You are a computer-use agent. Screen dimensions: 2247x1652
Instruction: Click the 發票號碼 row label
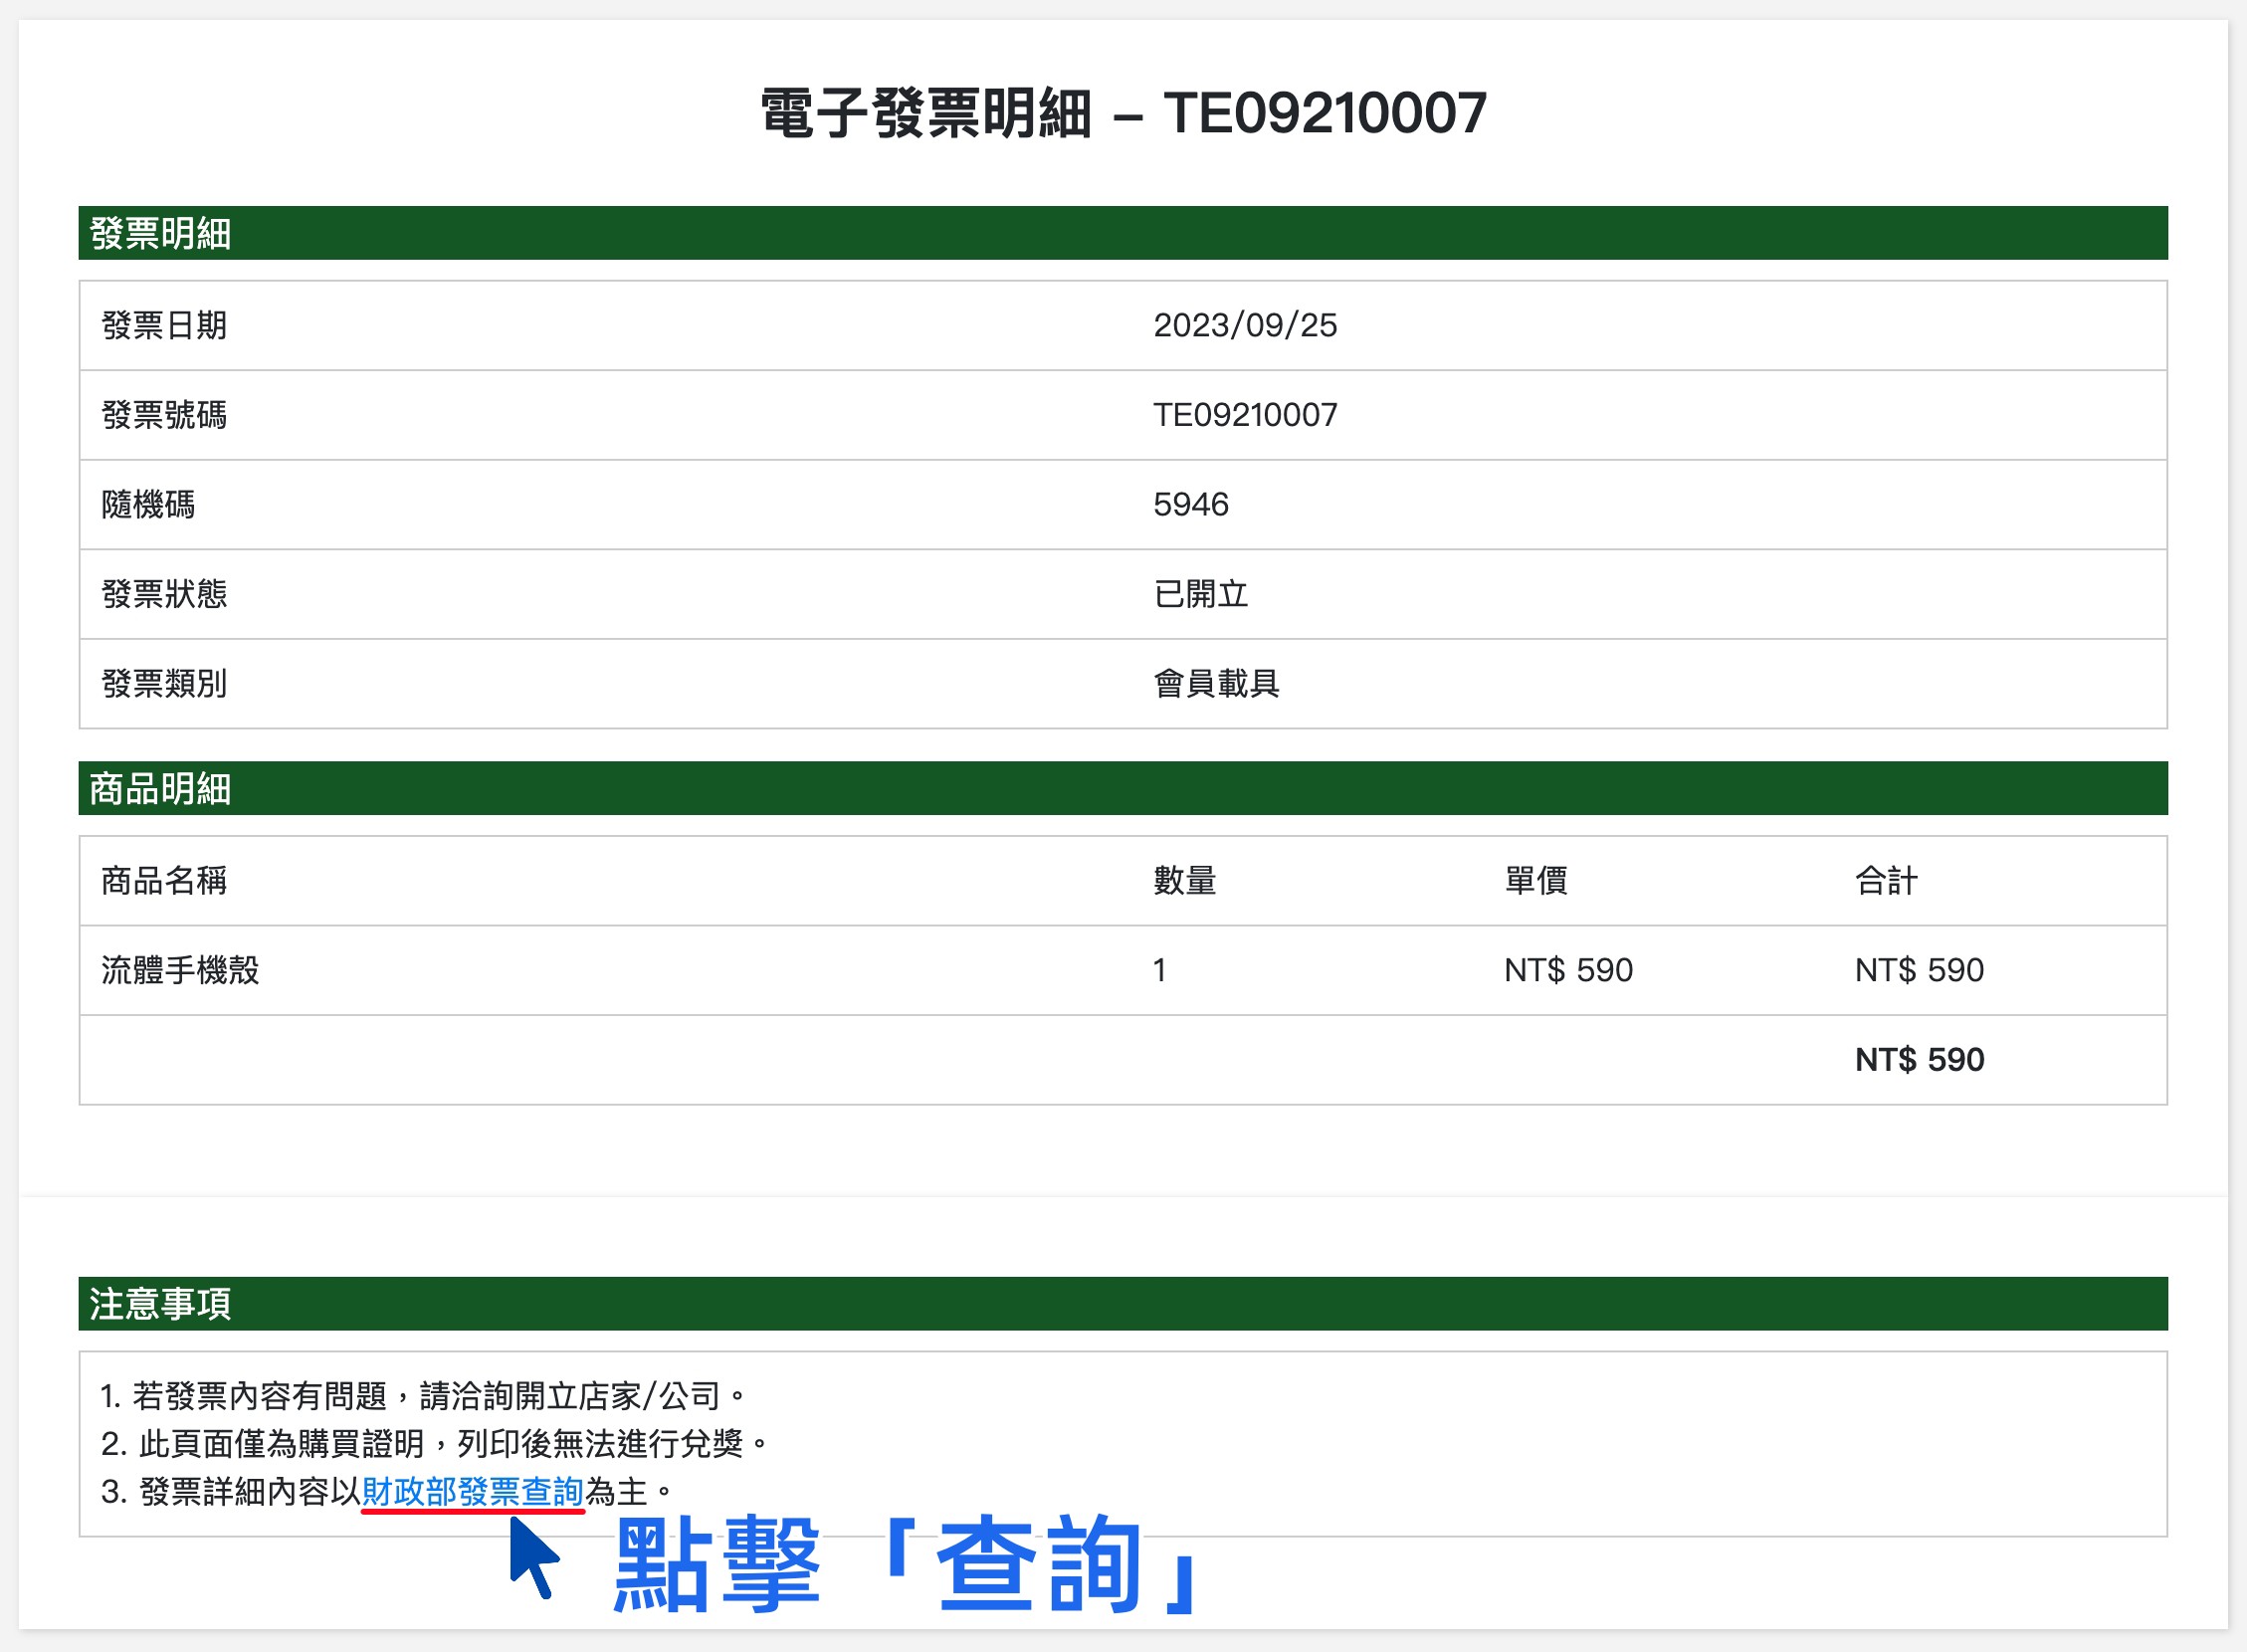164,415
